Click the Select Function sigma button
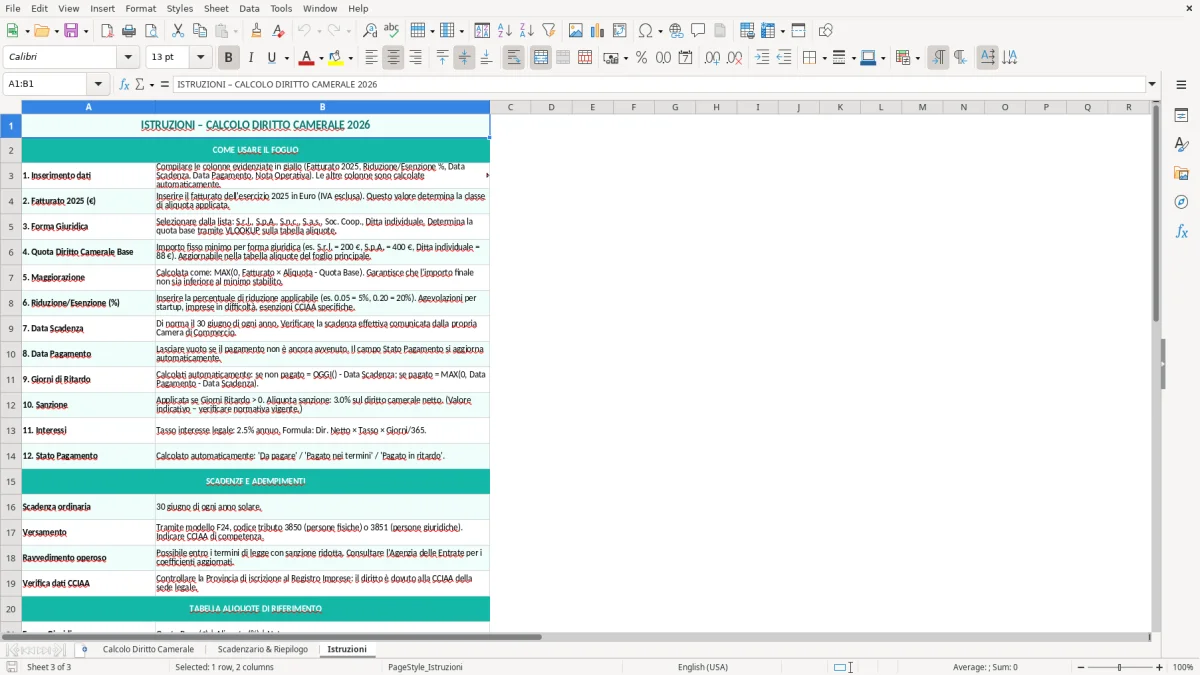The height and width of the screenshot is (675, 1200). click(139, 84)
